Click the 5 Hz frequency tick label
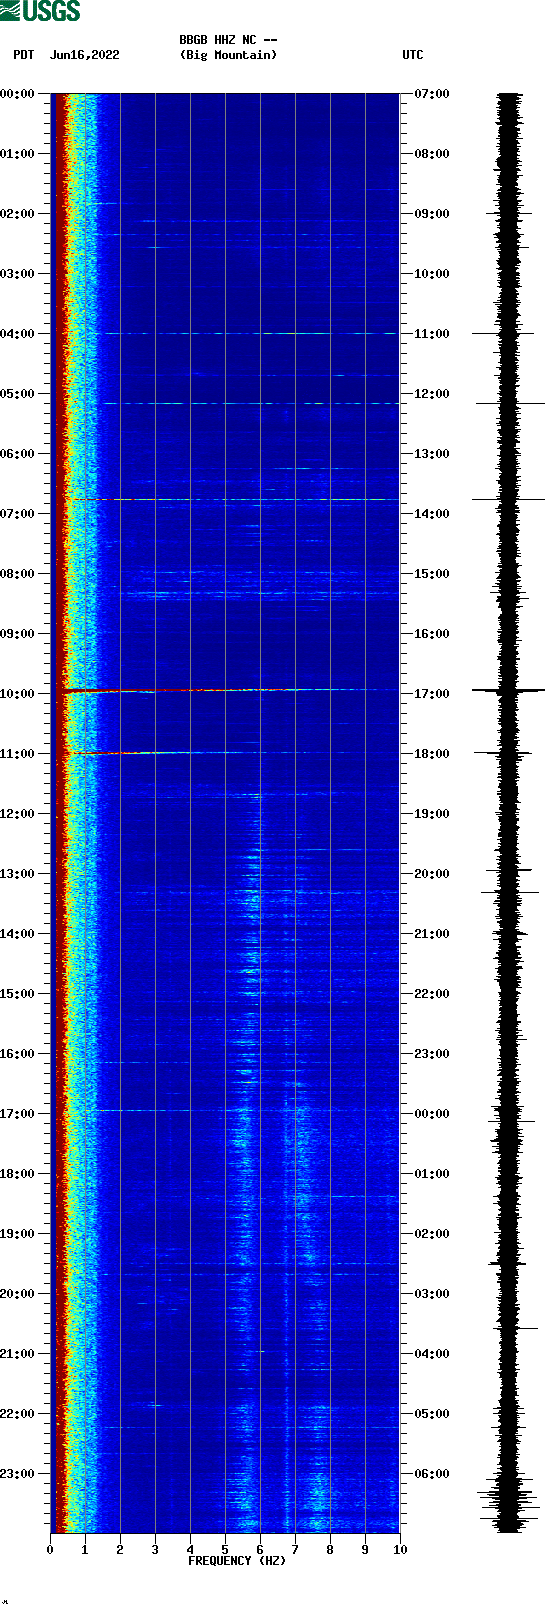 coord(225,1550)
